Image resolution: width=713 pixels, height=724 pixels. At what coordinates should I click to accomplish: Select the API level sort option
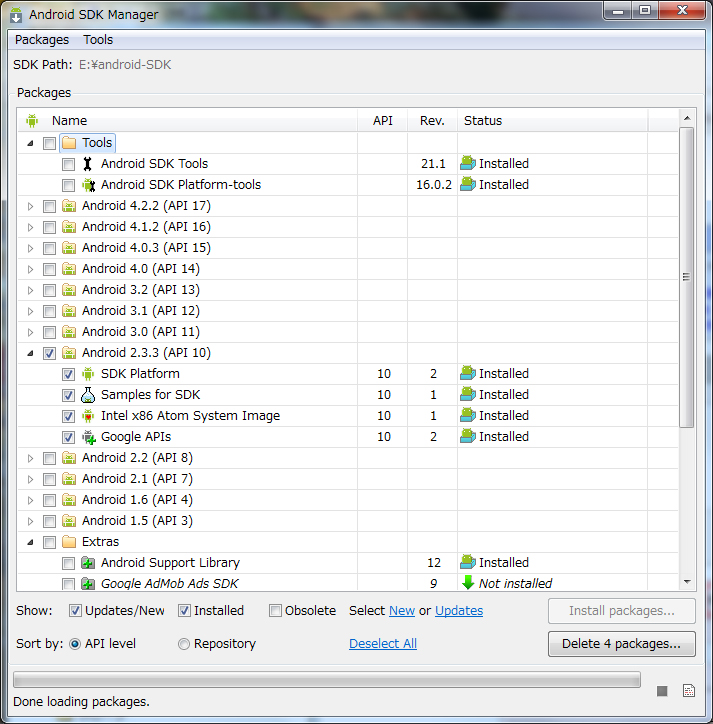pyautogui.click(x=75, y=644)
